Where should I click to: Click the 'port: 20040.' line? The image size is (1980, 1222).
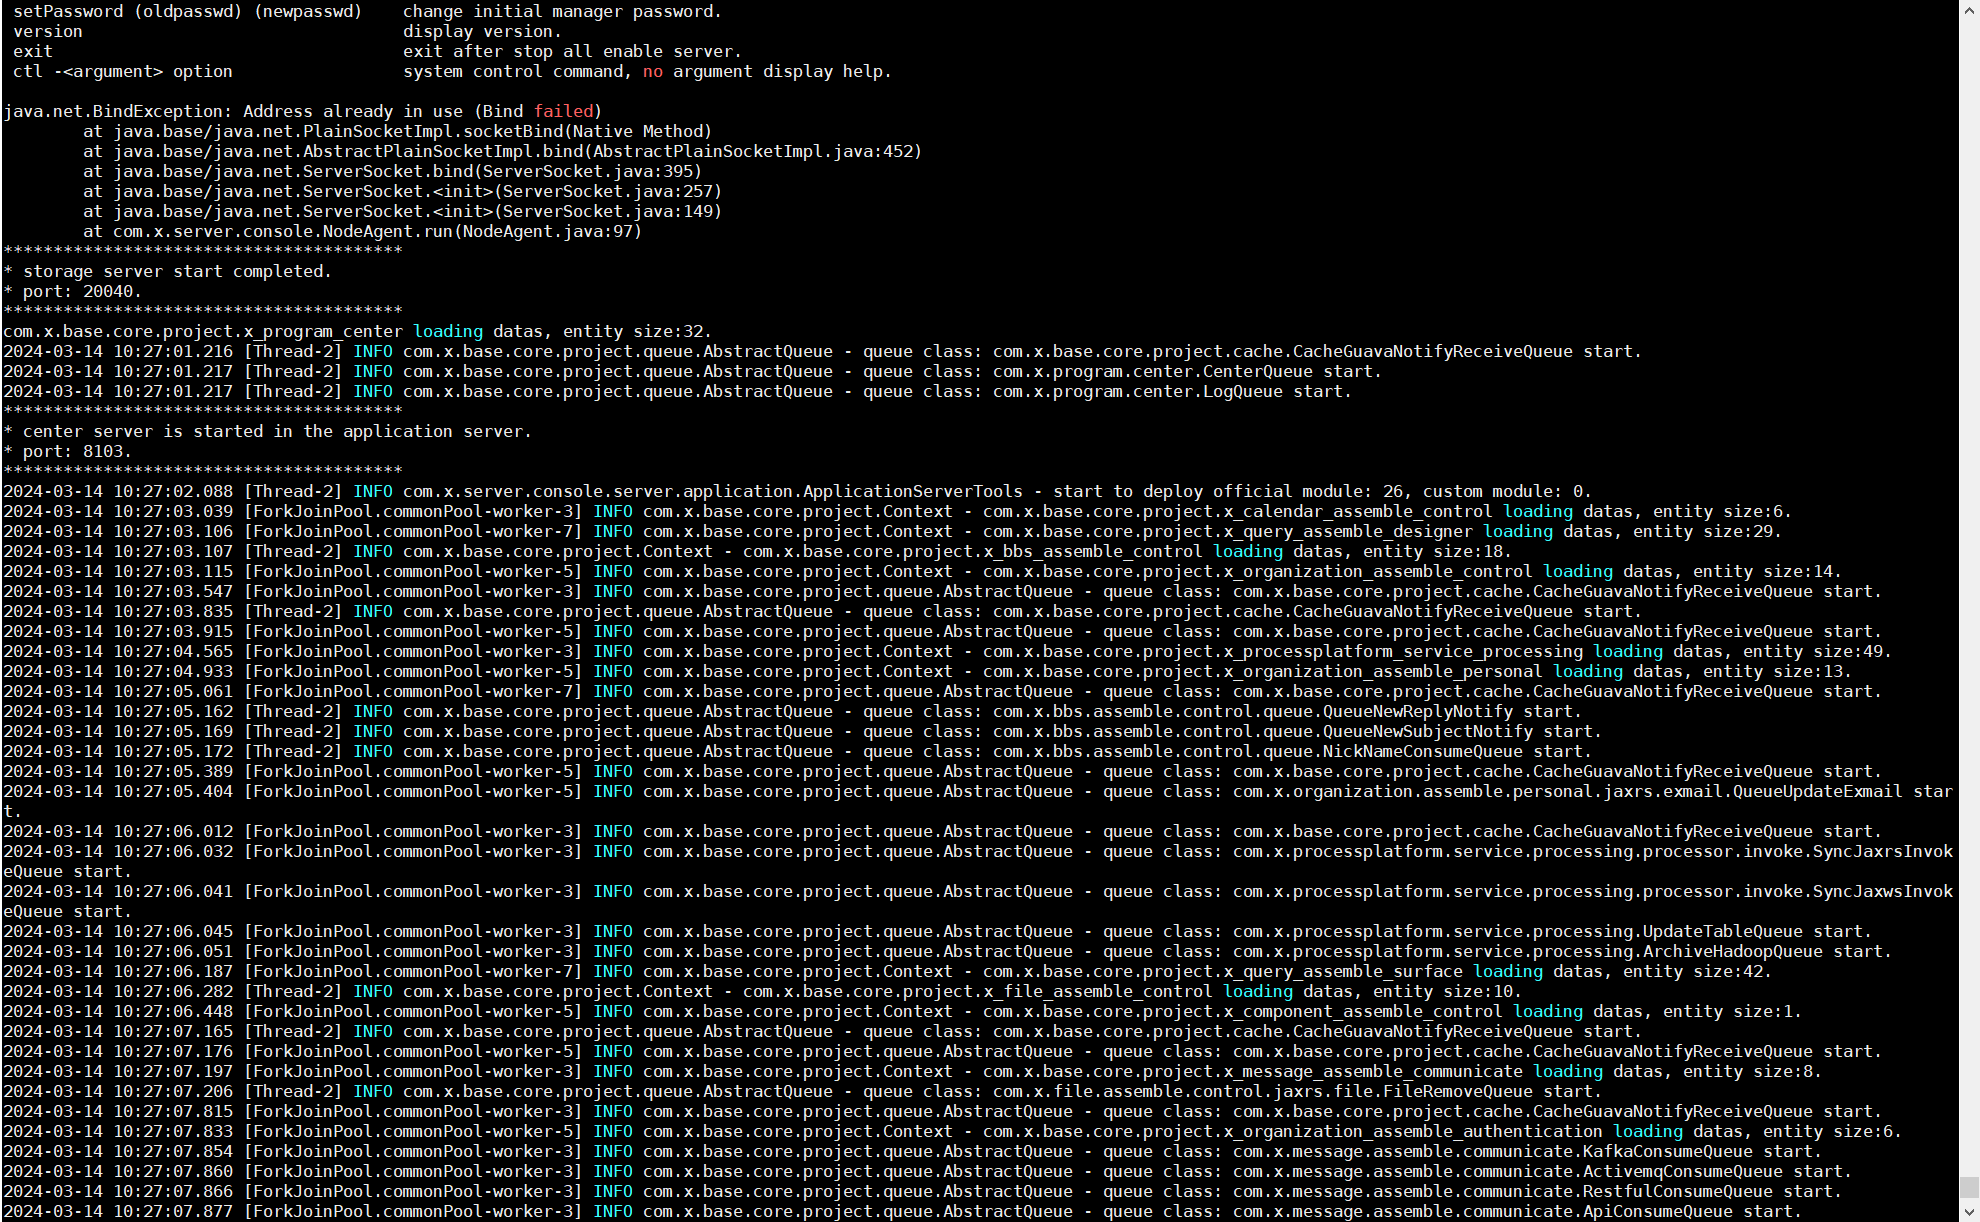(82, 291)
